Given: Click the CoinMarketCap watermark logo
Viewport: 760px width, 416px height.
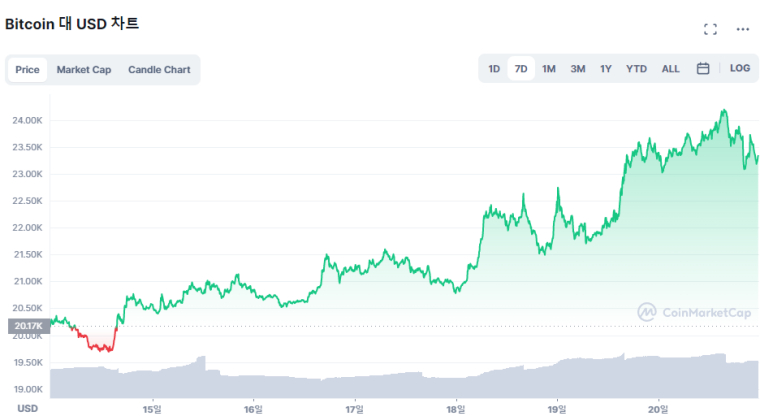Looking at the screenshot, I should pyautogui.click(x=694, y=313).
